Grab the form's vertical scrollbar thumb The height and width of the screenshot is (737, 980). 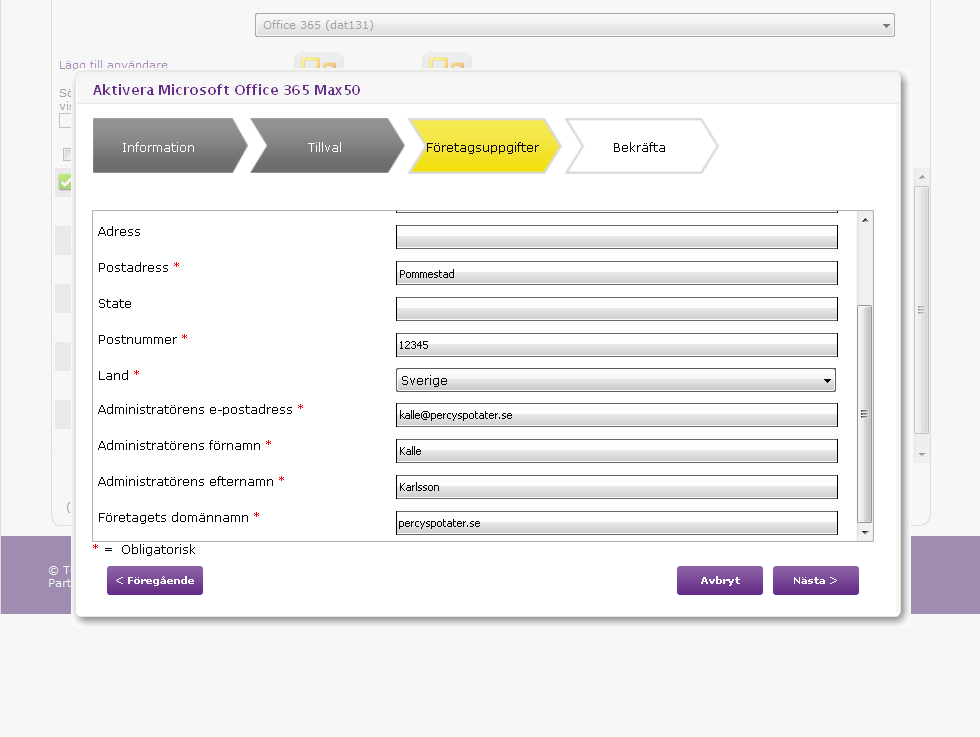(864, 413)
